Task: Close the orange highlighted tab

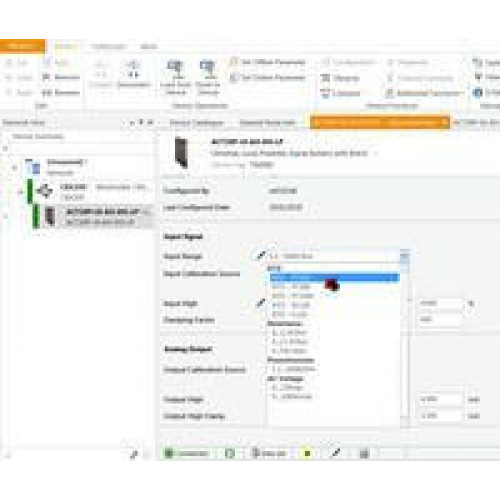Action: pos(445,122)
